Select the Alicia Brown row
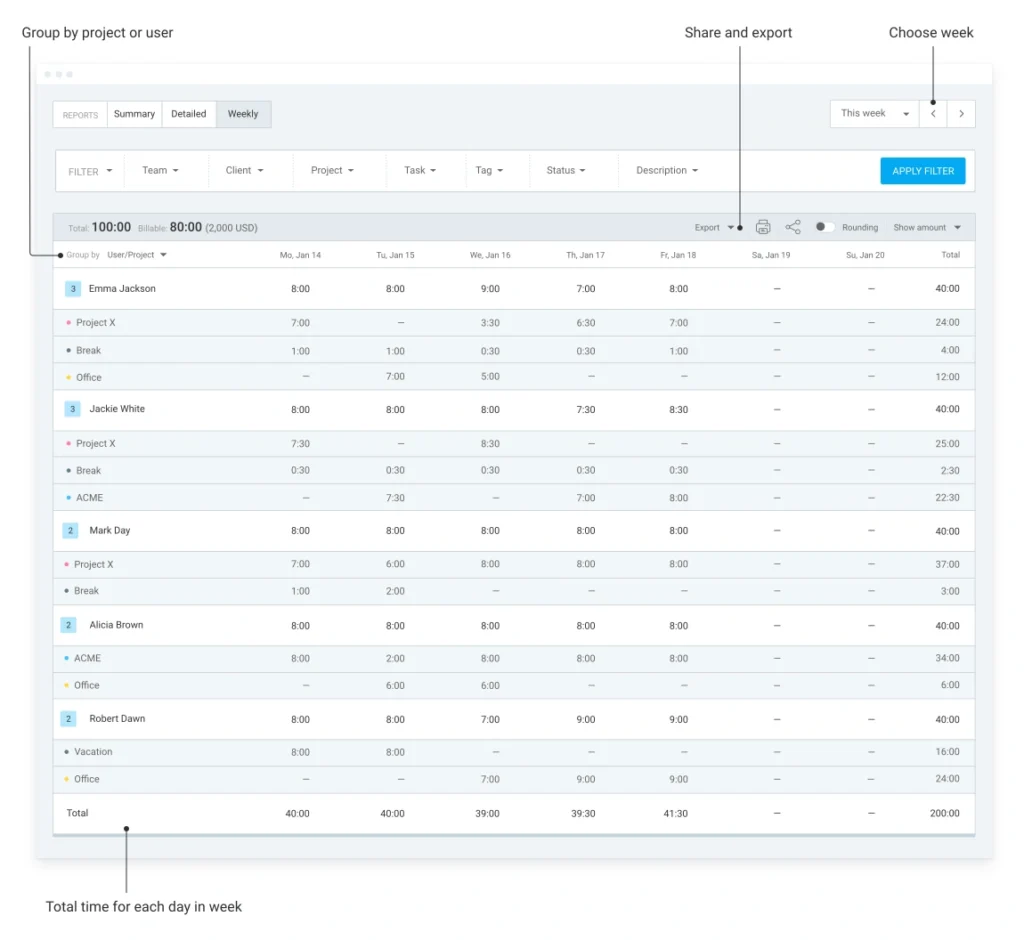The height and width of the screenshot is (940, 1024). (116, 625)
